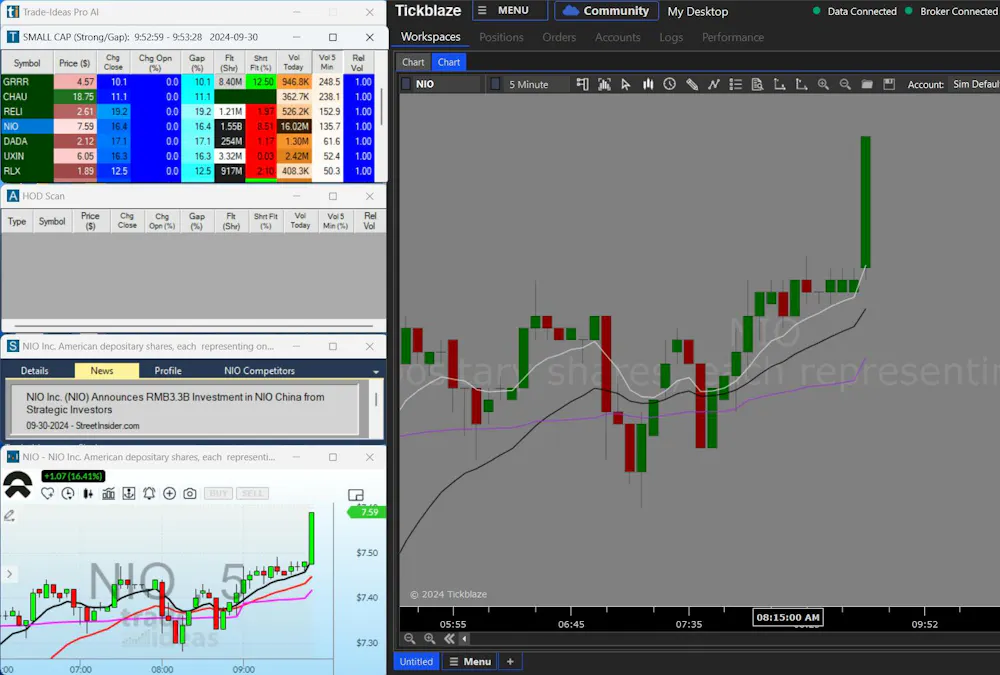Click the Community button

point(607,10)
